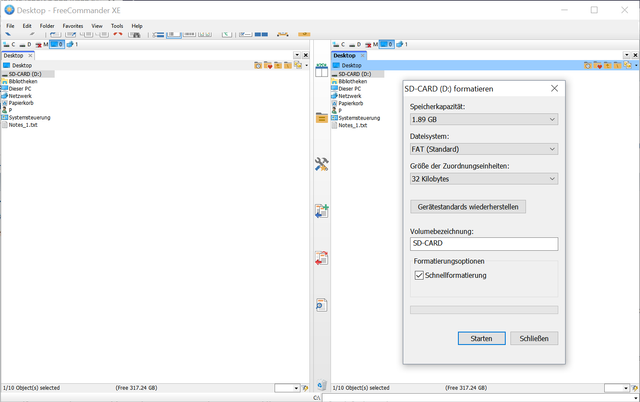Select network button 1 in right drive bar
This screenshot has width=640, height=402.
[402, 44]
